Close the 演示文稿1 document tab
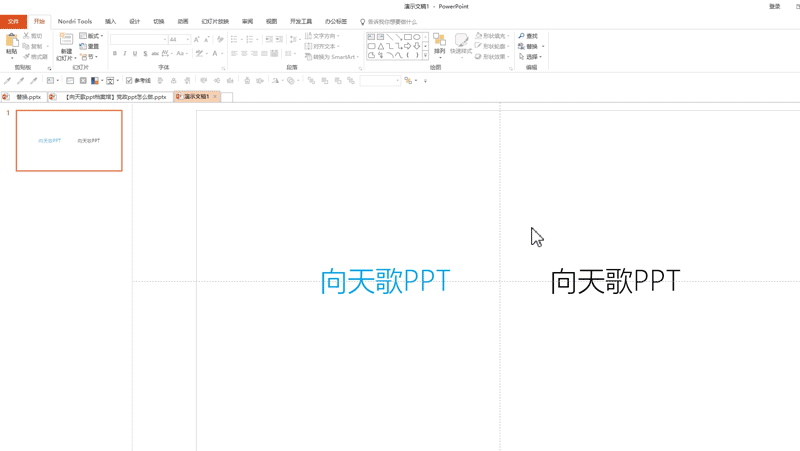 pyautogui.click(x=215, y=96)
